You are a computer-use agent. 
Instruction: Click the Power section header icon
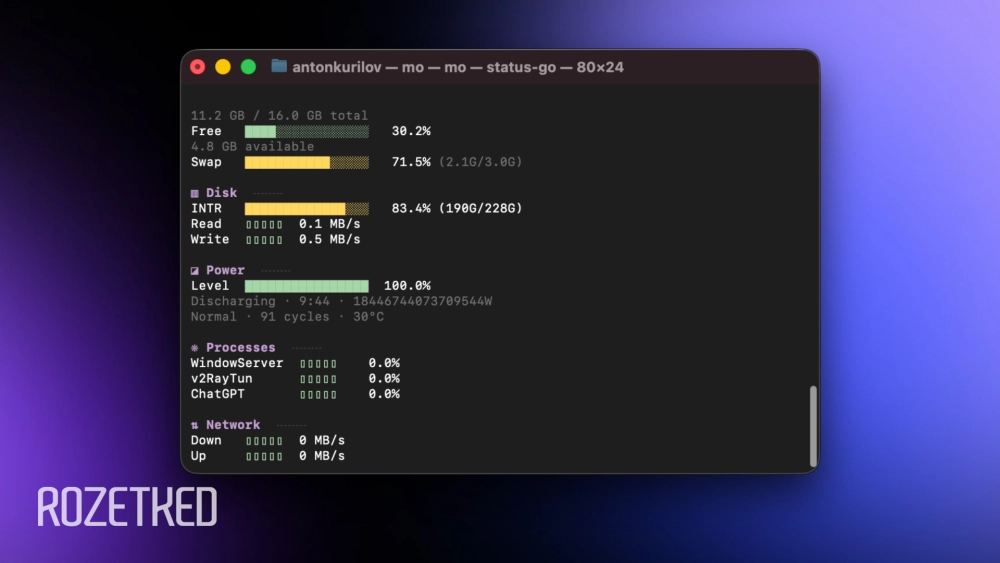(x=195, y=271)
